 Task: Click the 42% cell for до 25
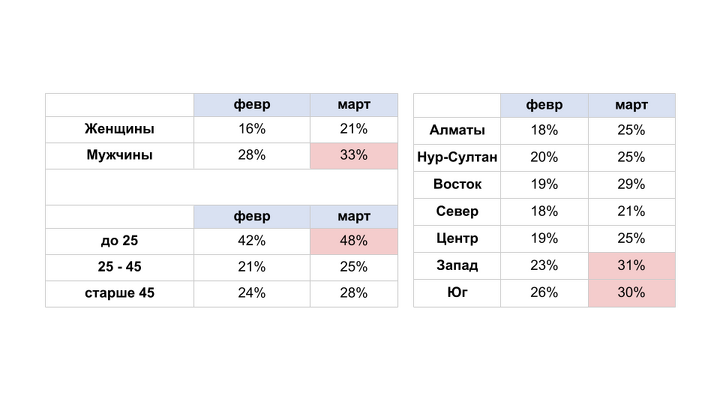252,241
